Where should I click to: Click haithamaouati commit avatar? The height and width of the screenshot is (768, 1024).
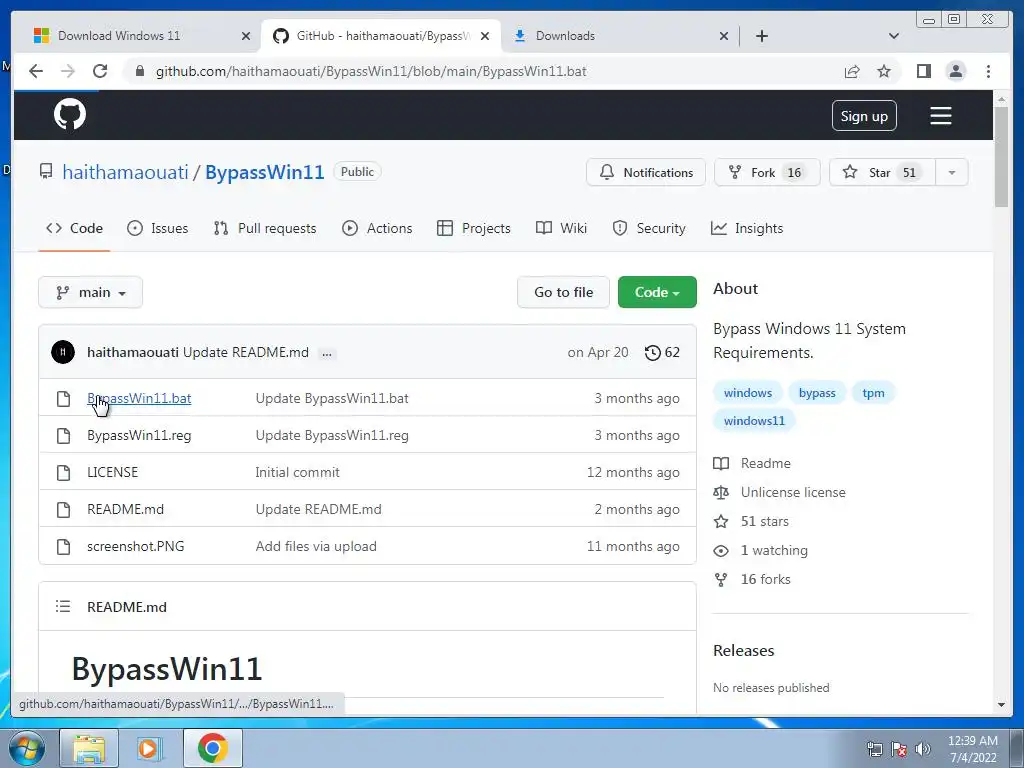pos(63,352)
